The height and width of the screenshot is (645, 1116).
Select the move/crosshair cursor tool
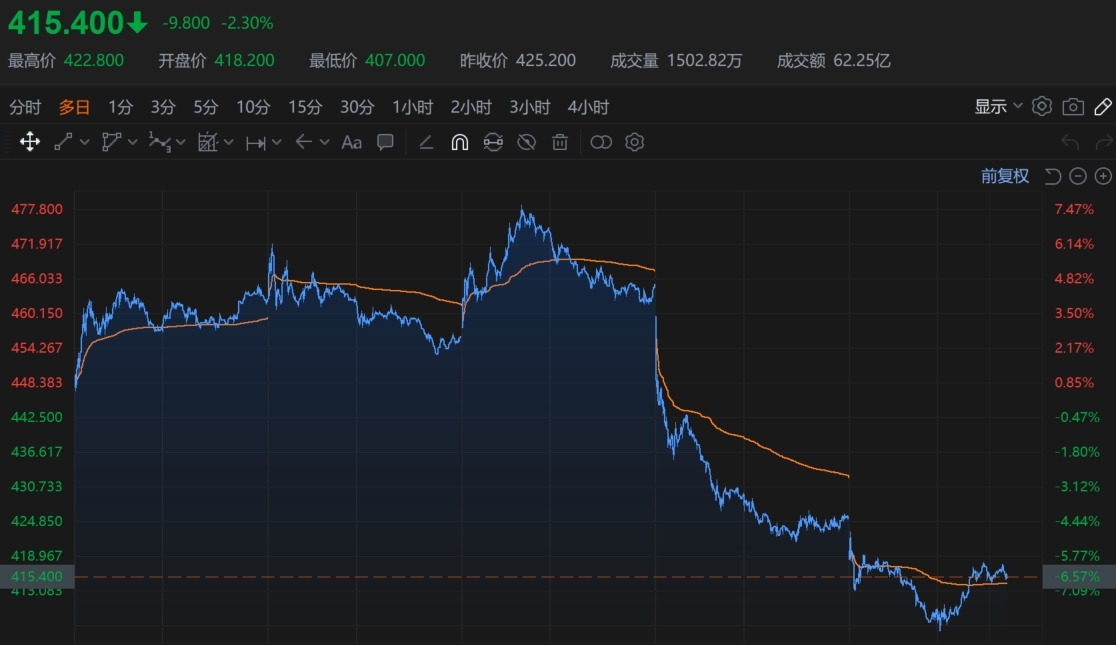point(29,142)
